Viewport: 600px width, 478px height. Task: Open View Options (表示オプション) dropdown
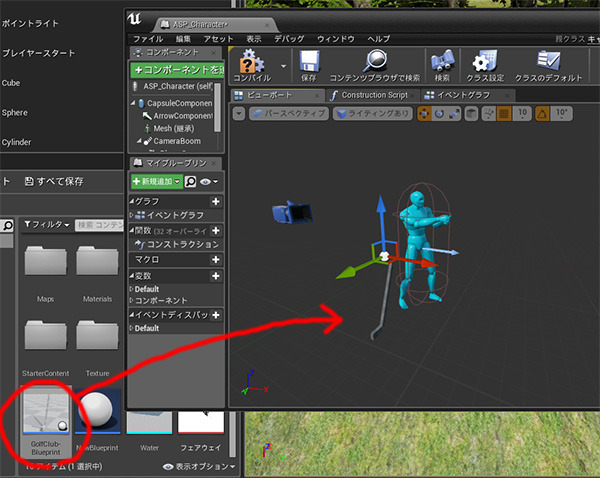pos(199,467)
